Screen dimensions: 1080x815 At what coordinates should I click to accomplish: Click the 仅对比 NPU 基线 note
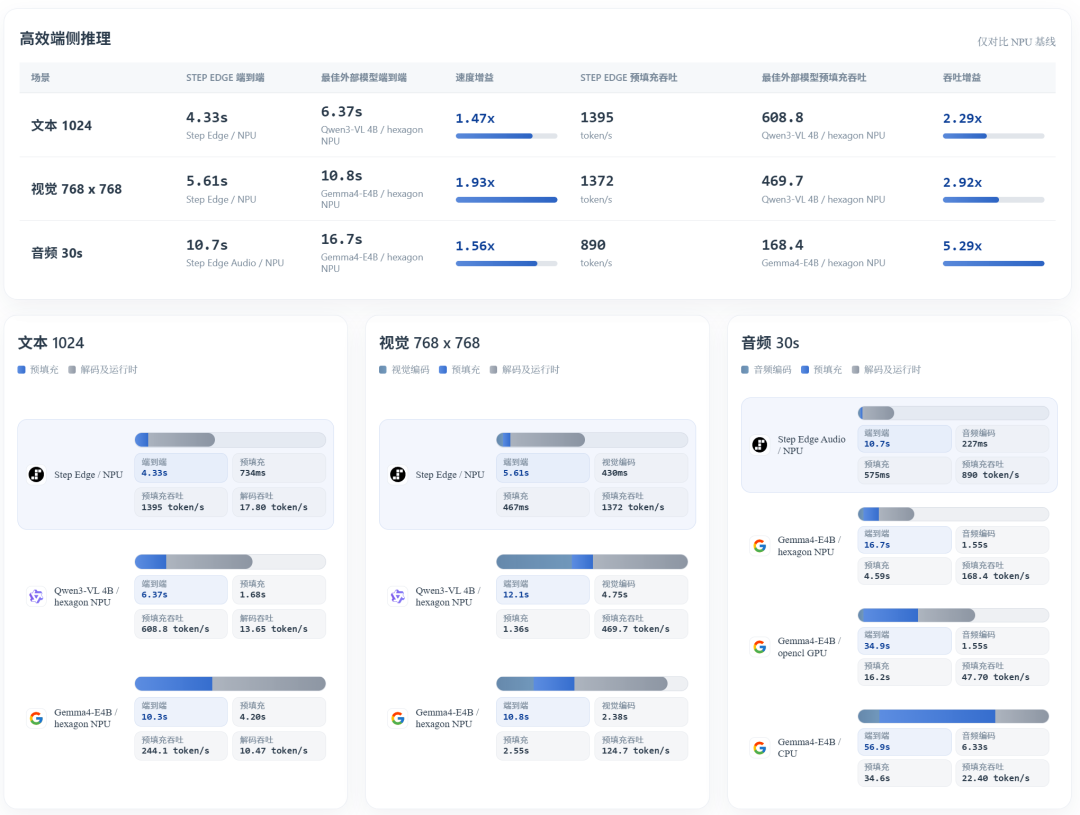click(x=1017, y=42)
